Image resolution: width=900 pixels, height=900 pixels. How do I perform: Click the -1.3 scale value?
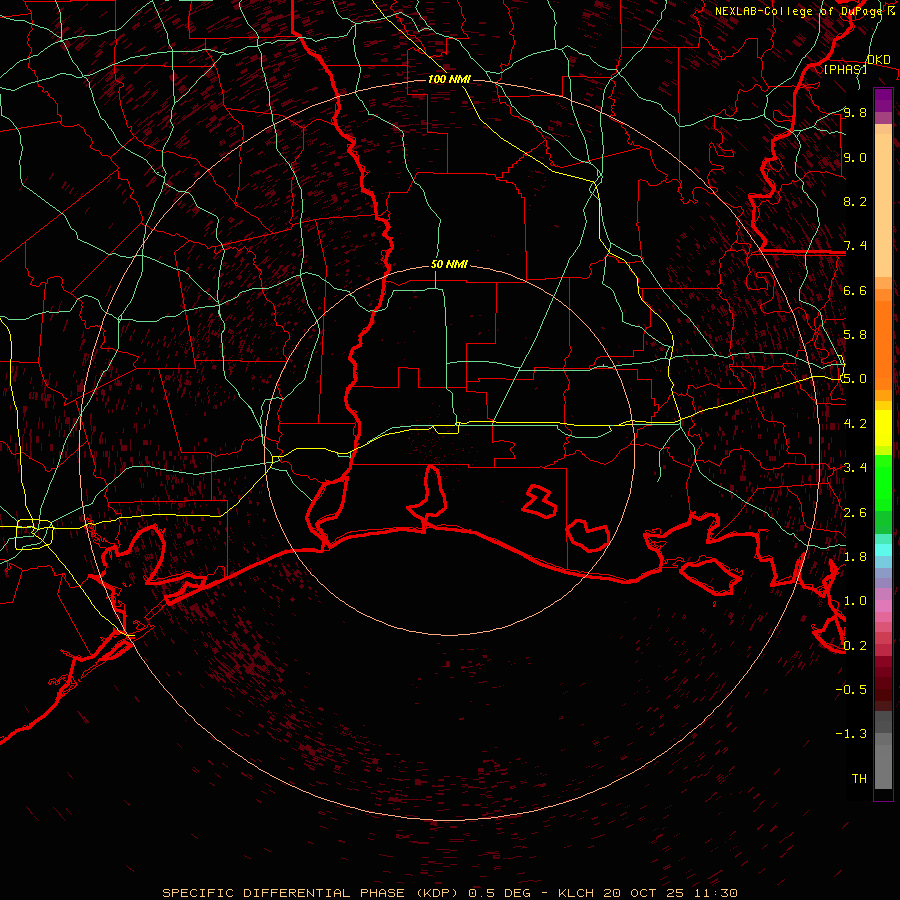(851, 734)
